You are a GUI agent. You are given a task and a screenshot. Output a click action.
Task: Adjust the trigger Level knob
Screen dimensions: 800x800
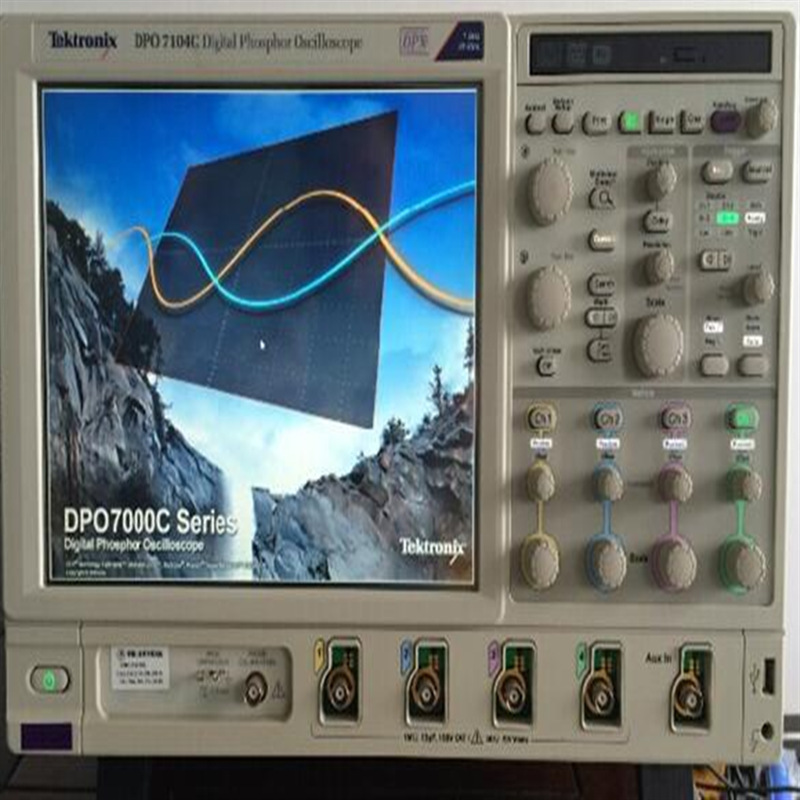coord(758,288)
